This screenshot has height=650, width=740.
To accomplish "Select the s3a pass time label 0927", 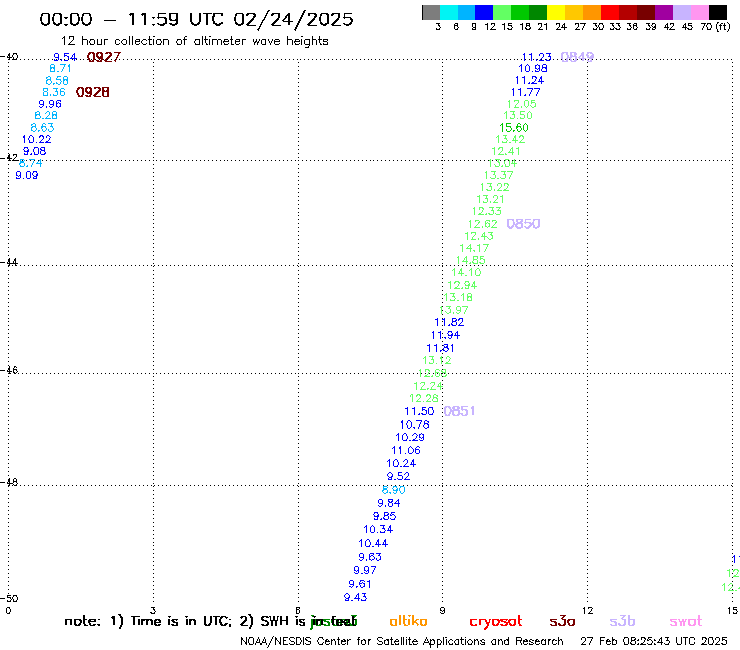I will pos(104,57).
